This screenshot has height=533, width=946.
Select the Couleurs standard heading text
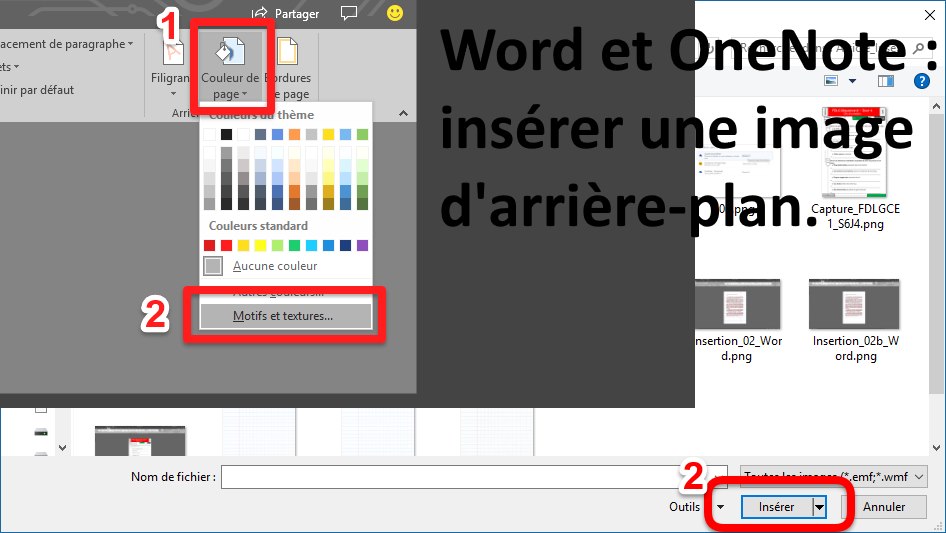point(258,226)
